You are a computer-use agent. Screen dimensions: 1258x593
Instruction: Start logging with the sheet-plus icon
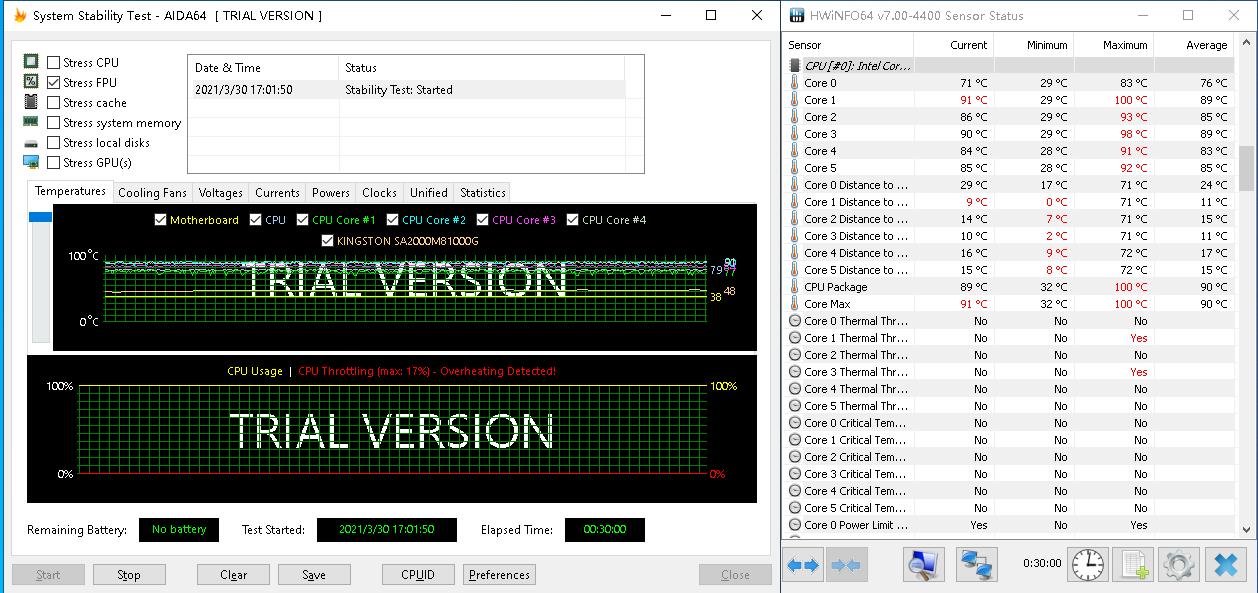[1133, 565]
